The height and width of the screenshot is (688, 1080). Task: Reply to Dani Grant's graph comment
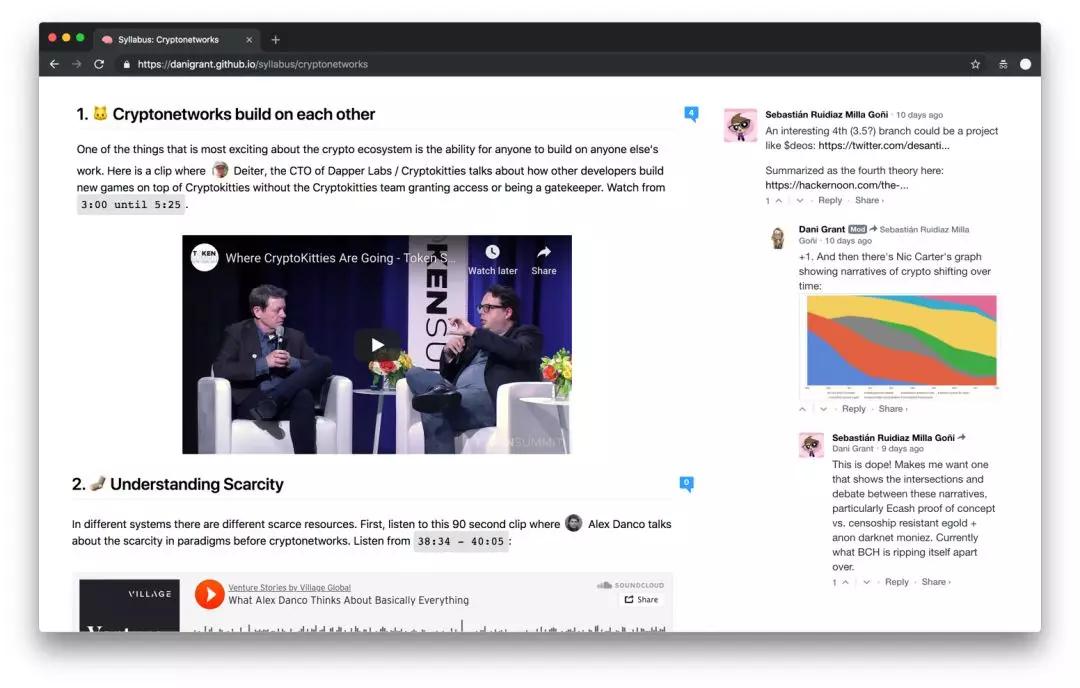[853, 409]
